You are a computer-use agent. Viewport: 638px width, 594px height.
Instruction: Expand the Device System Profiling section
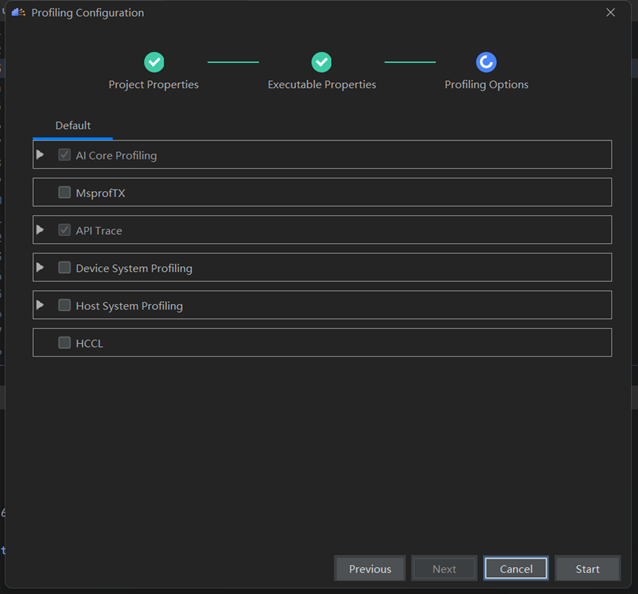[40, 268]
